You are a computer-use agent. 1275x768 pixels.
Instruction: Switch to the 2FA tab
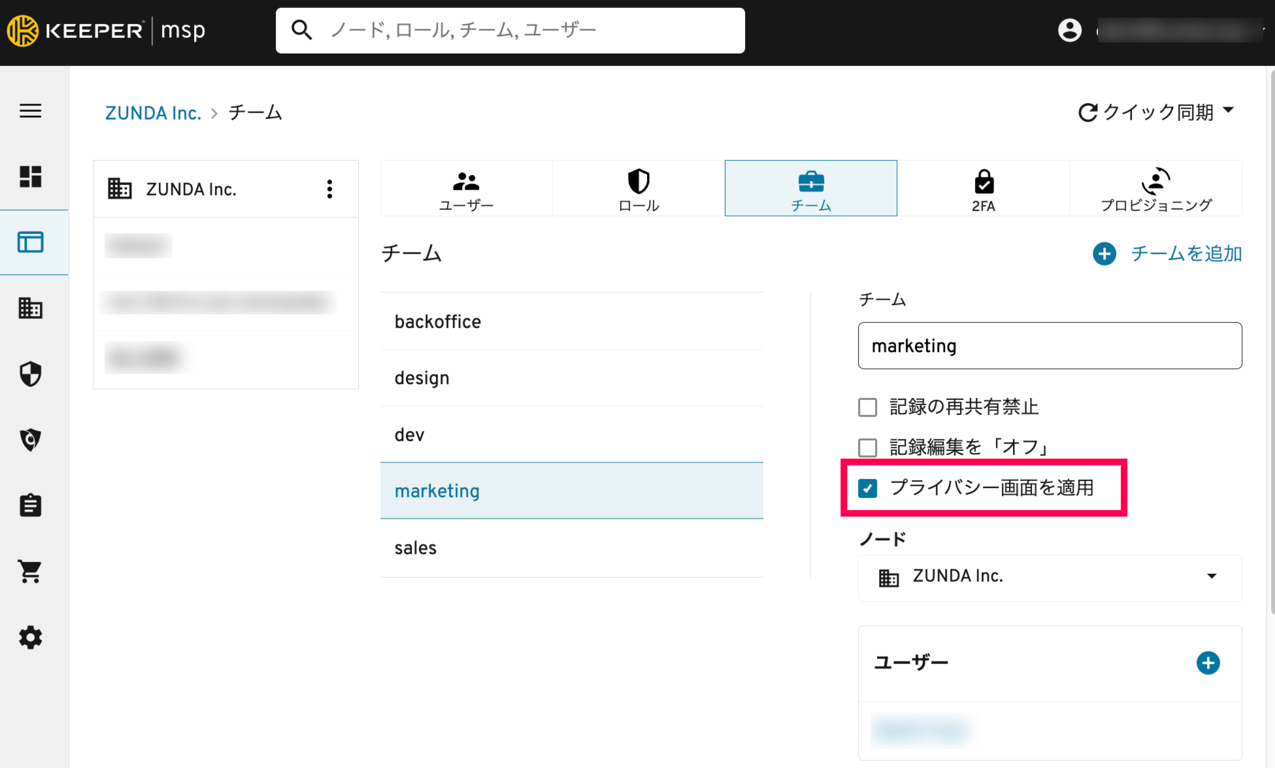click(983, 189)
